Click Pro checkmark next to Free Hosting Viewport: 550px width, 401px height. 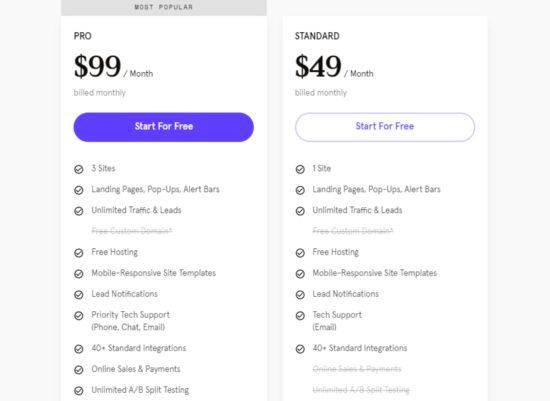coord(79,253)
